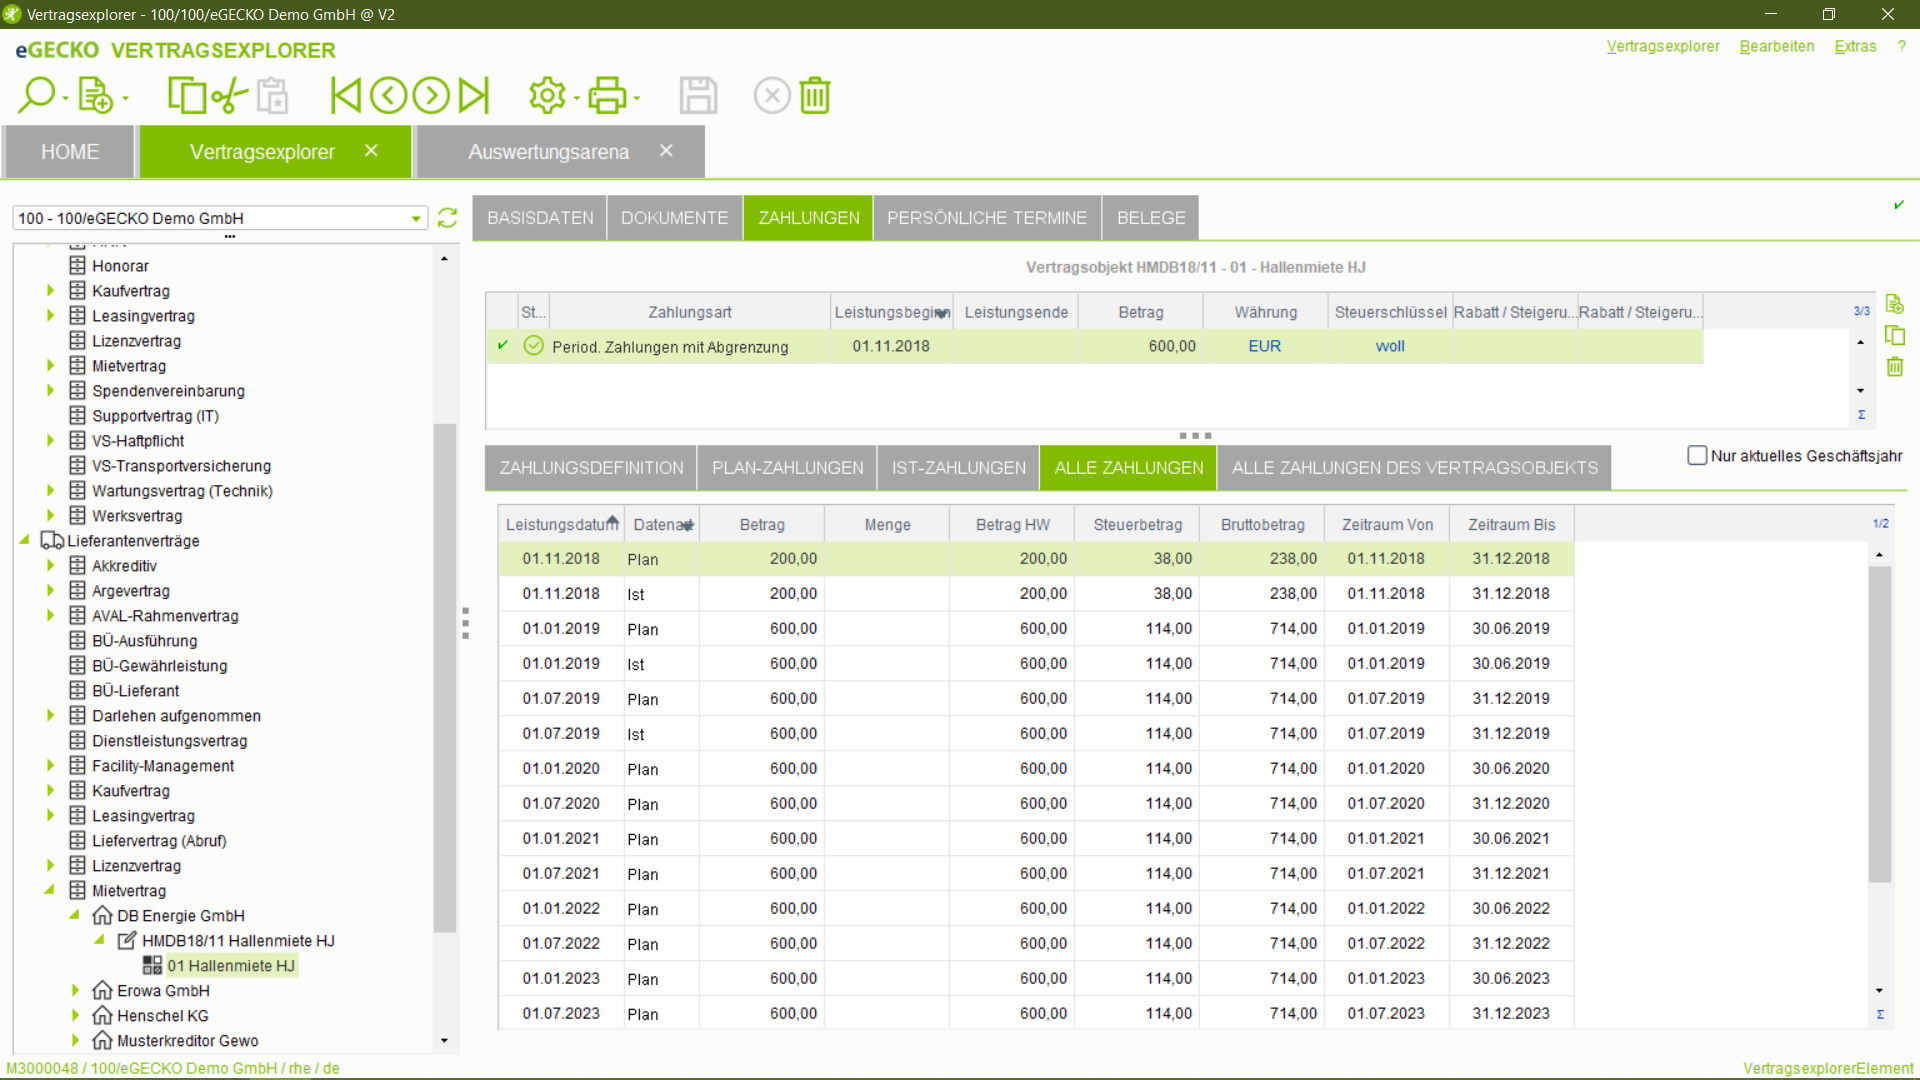Open the 100/eGECKO Demo GmbH client dropdown
The height and width of the screenshot is (1080, 1920).
click(x=416, y=218)
